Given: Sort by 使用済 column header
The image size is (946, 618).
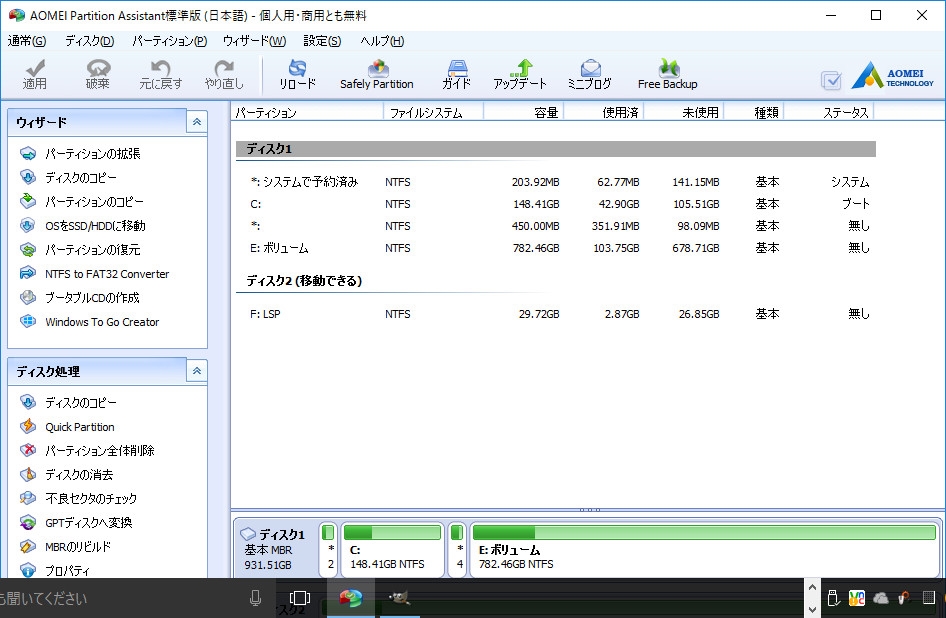Looking at the screenshot, I should click(604, 112).
